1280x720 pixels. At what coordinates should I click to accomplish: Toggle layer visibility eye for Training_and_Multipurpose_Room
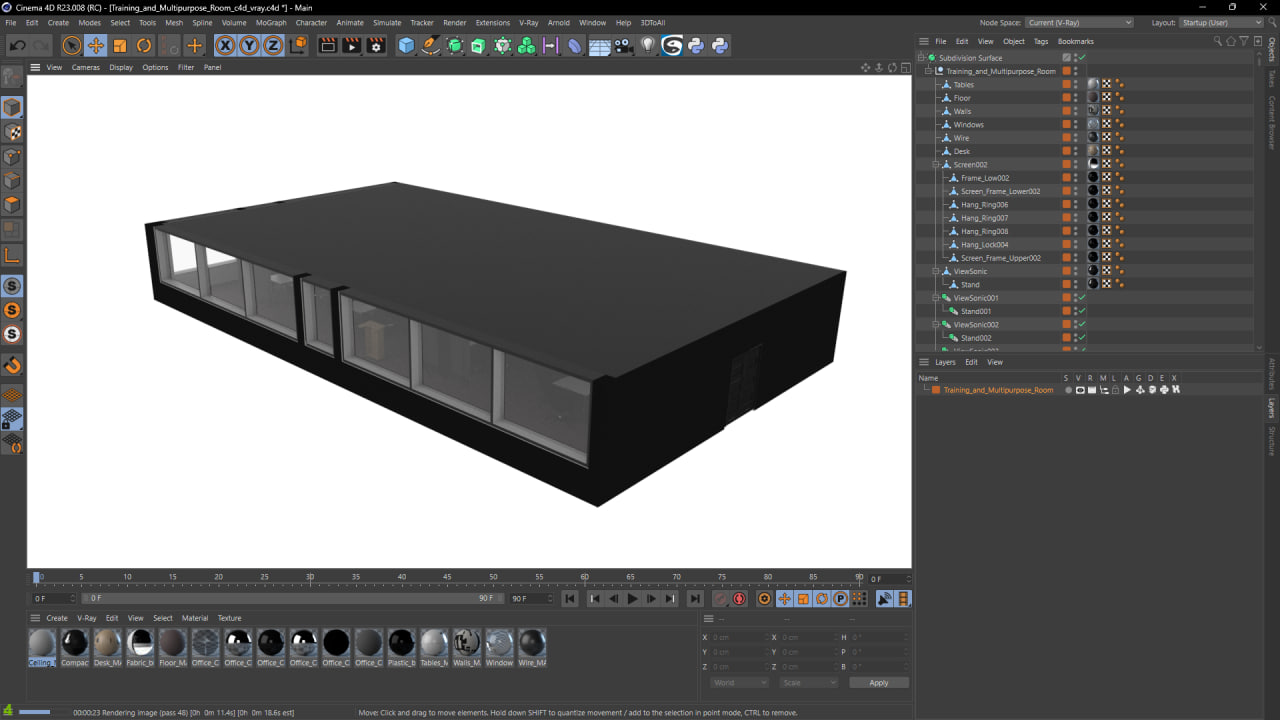click(1080, 390)
